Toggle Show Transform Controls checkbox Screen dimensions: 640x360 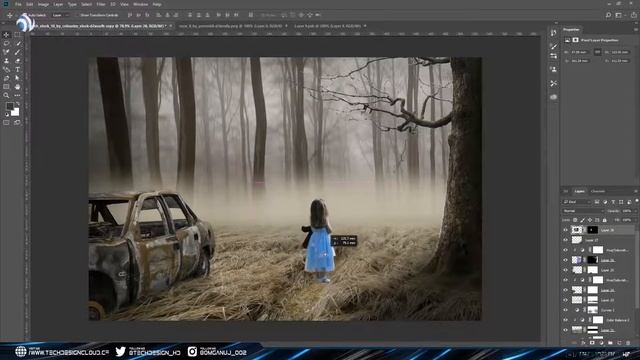[x=77, y=15]
